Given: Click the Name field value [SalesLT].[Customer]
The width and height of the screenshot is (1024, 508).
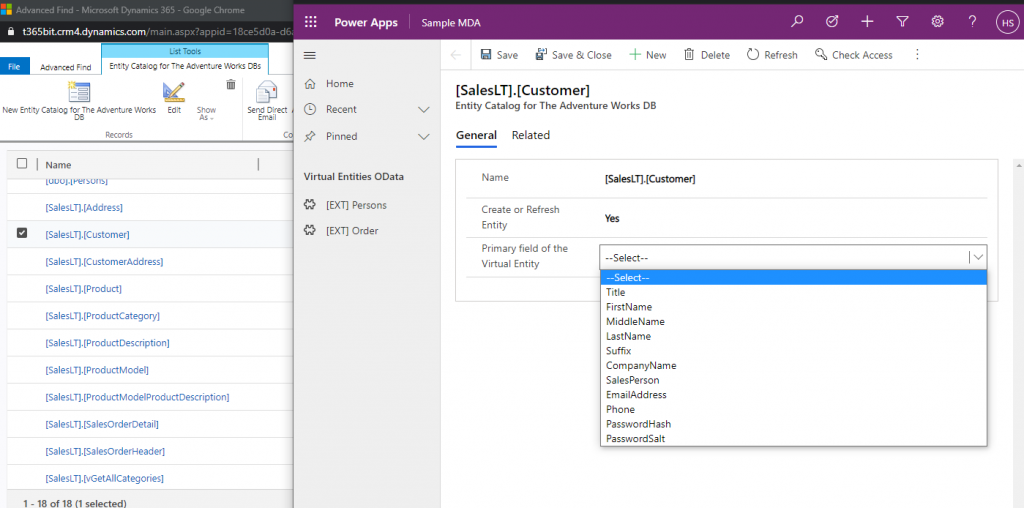Looking at the screenshot, I should pos(650,178).
